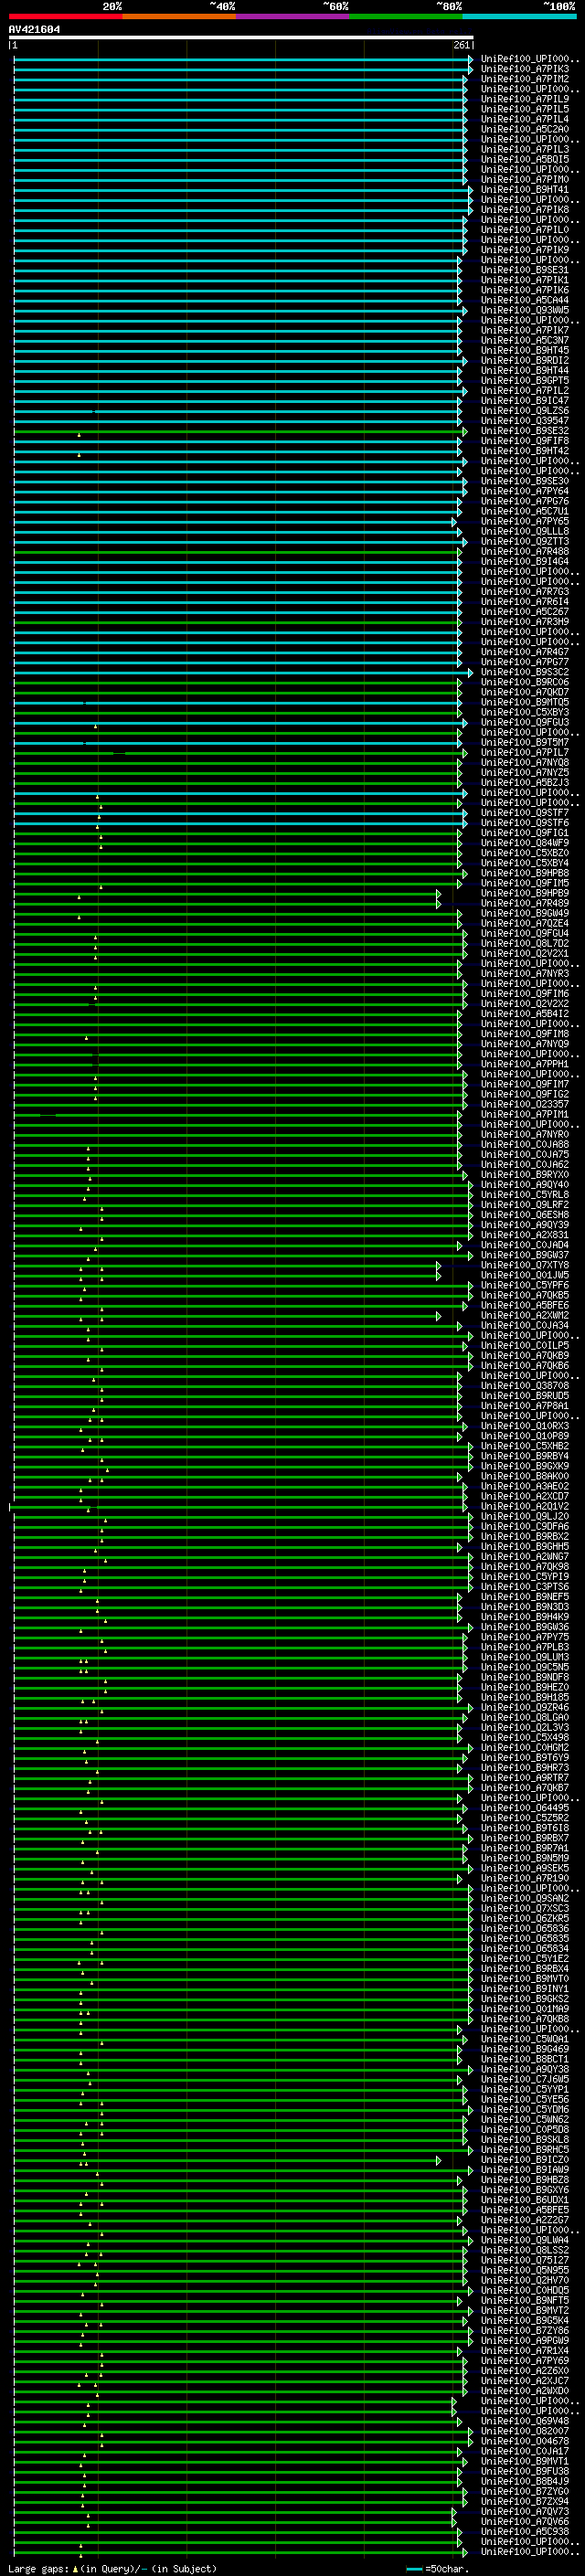Select the UniRef100_Q93WV5 label
This screenshot has width=585, height=2576.
(525, 310)
